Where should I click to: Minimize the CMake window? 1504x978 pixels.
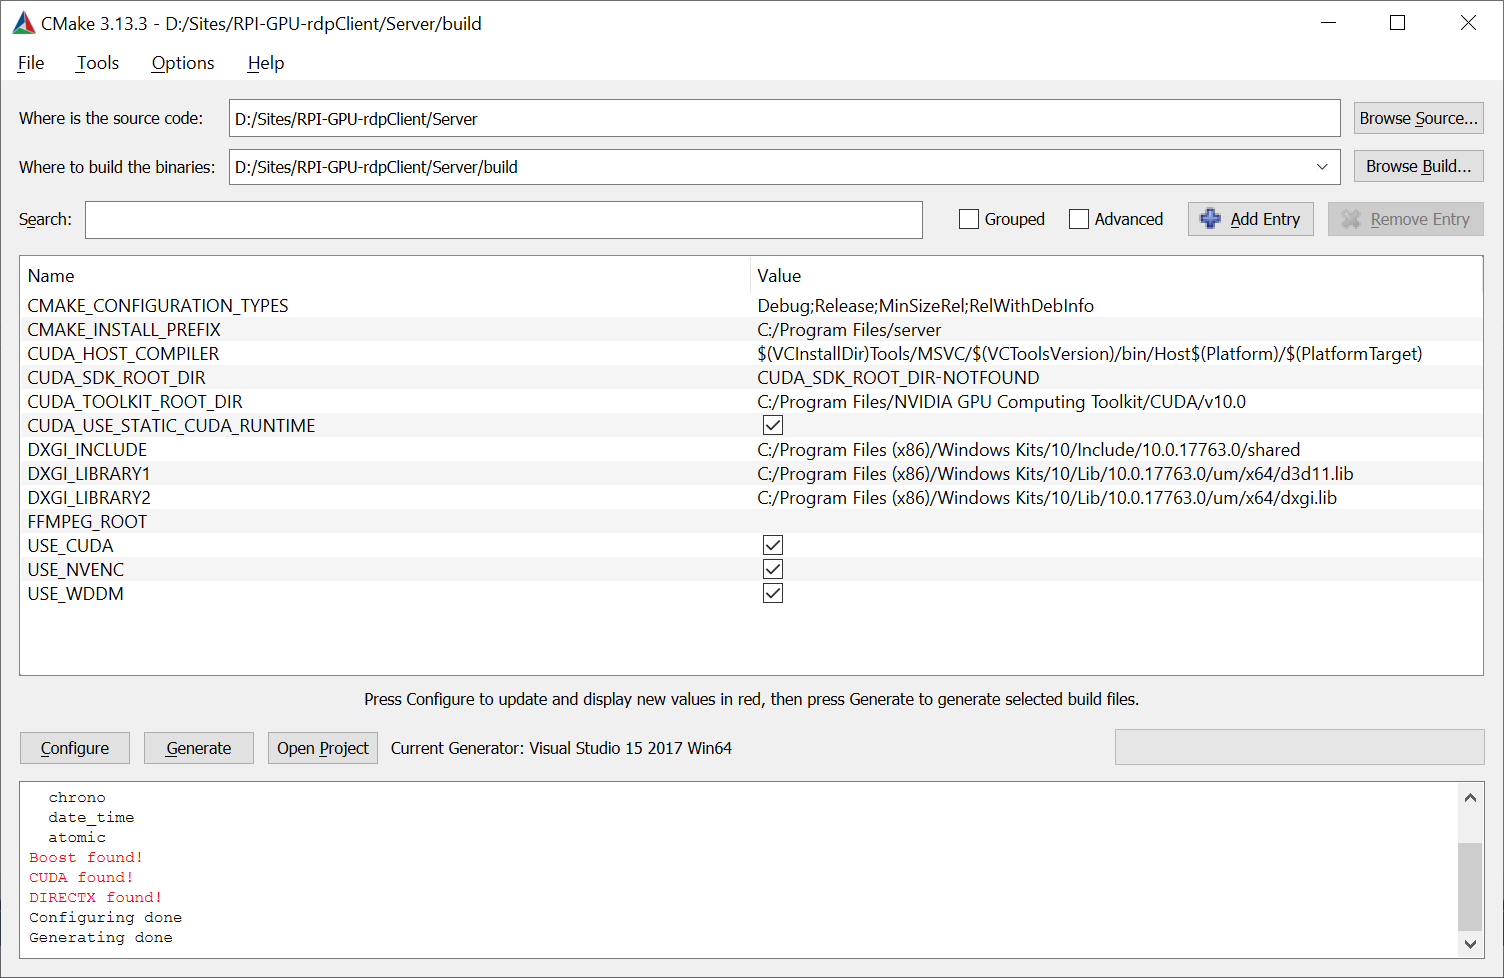[1329, 23]
